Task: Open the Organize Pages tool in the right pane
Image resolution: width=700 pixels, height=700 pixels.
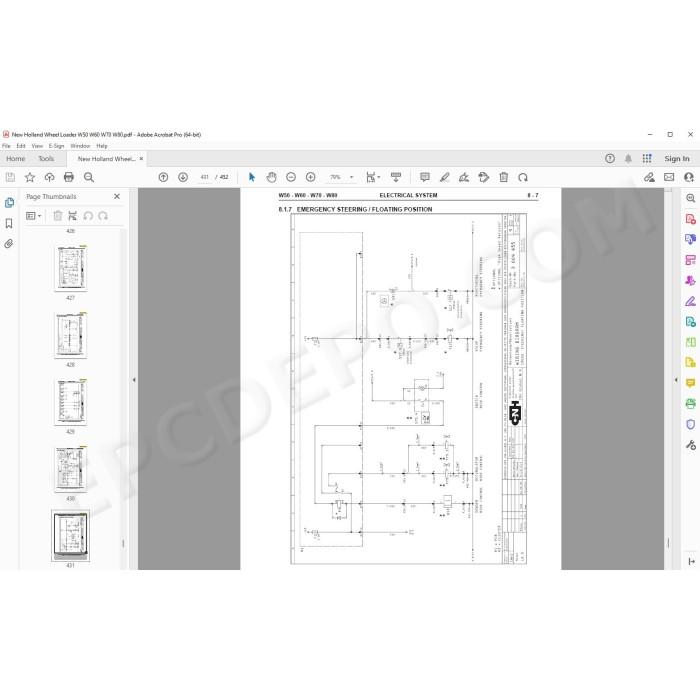Action: [x=691, y=260]
